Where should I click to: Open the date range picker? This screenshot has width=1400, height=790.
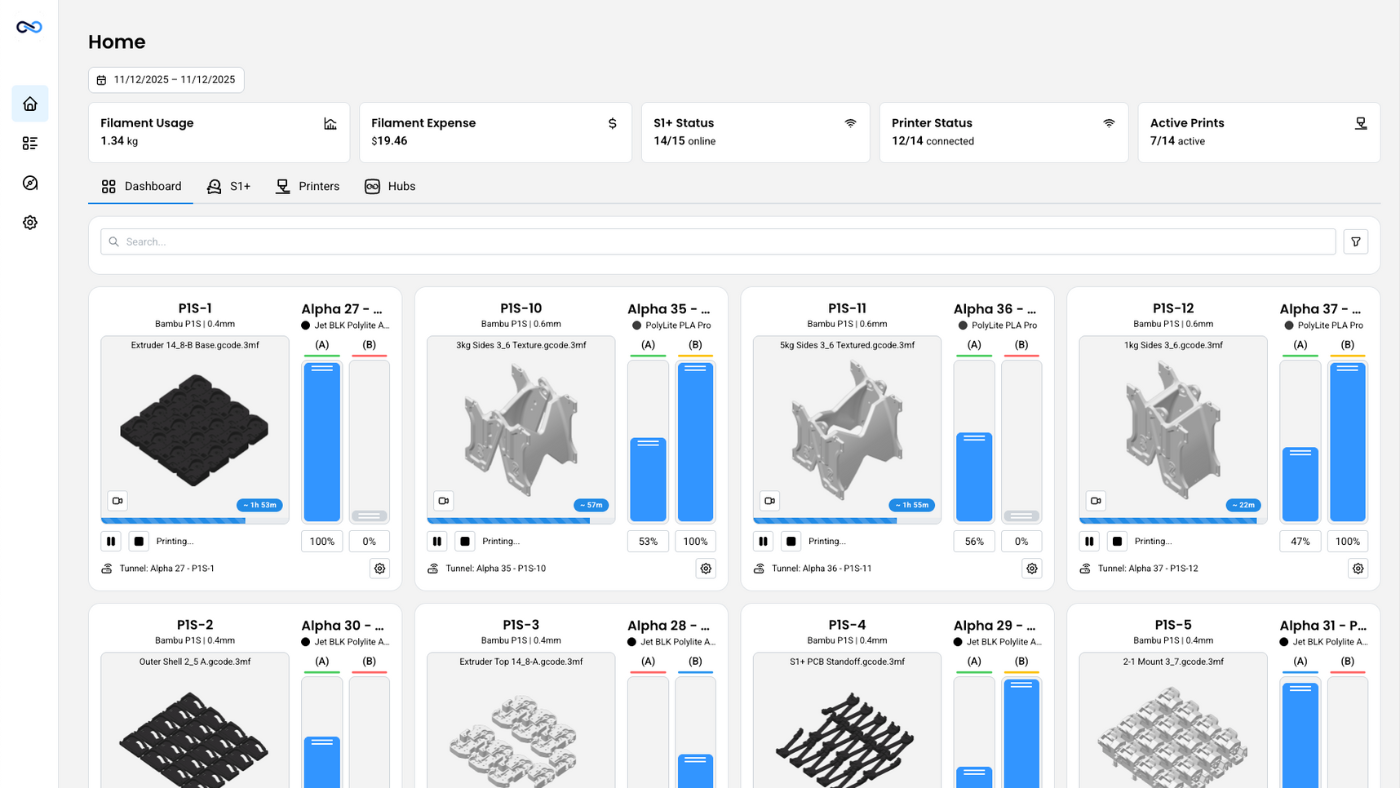[166, 80]
